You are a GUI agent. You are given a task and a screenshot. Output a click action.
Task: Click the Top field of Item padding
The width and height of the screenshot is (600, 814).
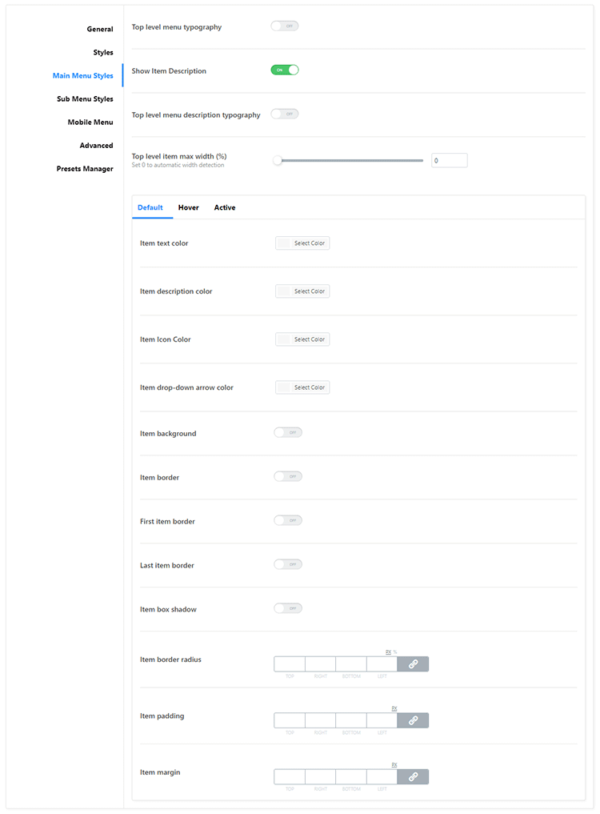[290, 720]
